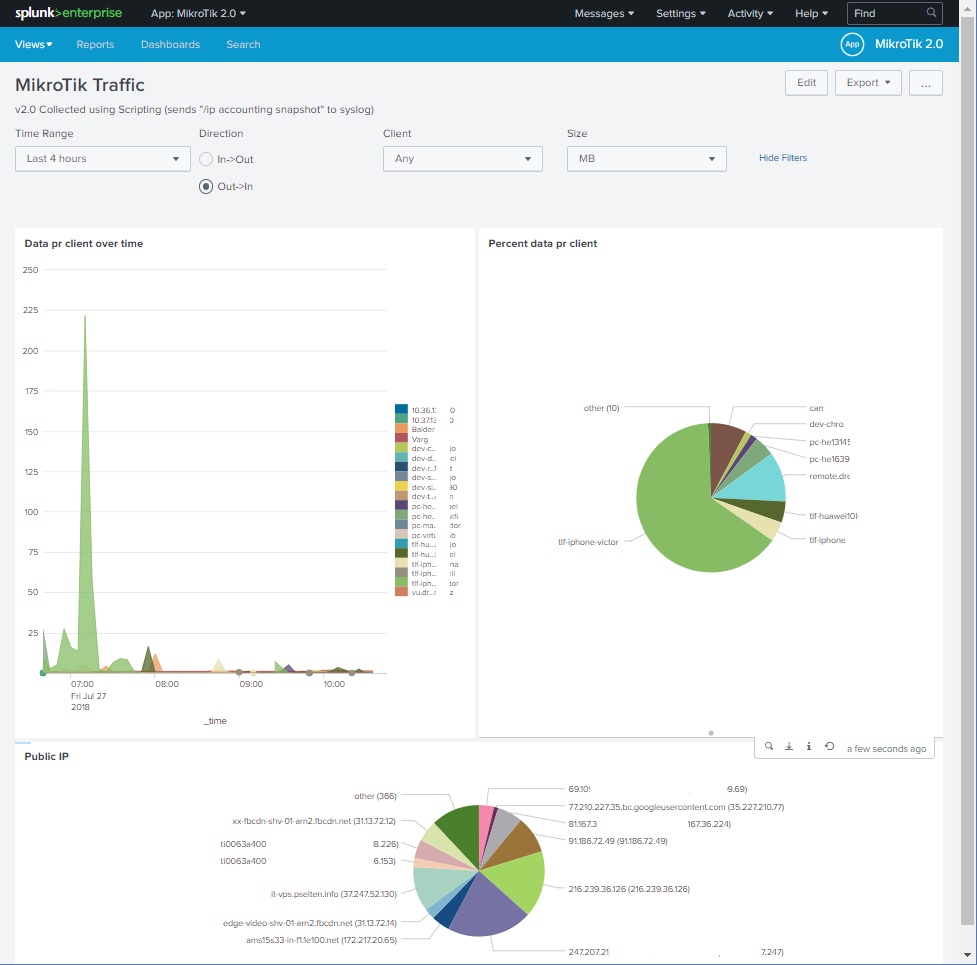
Task: Select Out->In direction radio button
Action: click(x=206, y=186)
